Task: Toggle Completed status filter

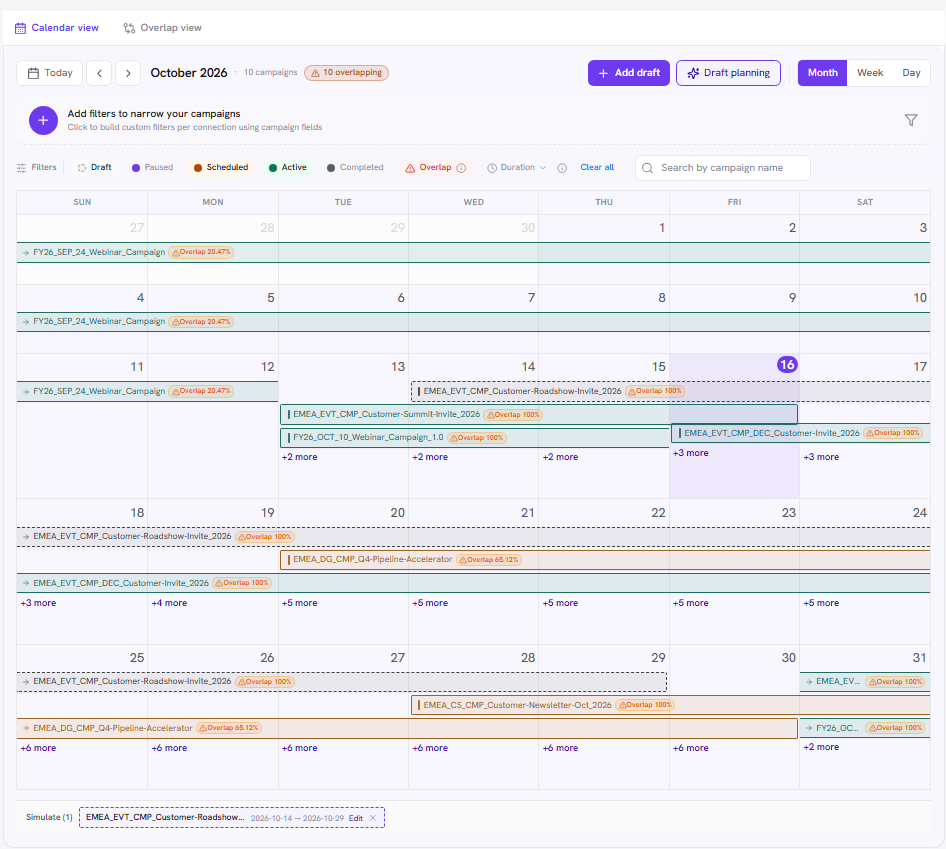Action: (x=355, y=168)
